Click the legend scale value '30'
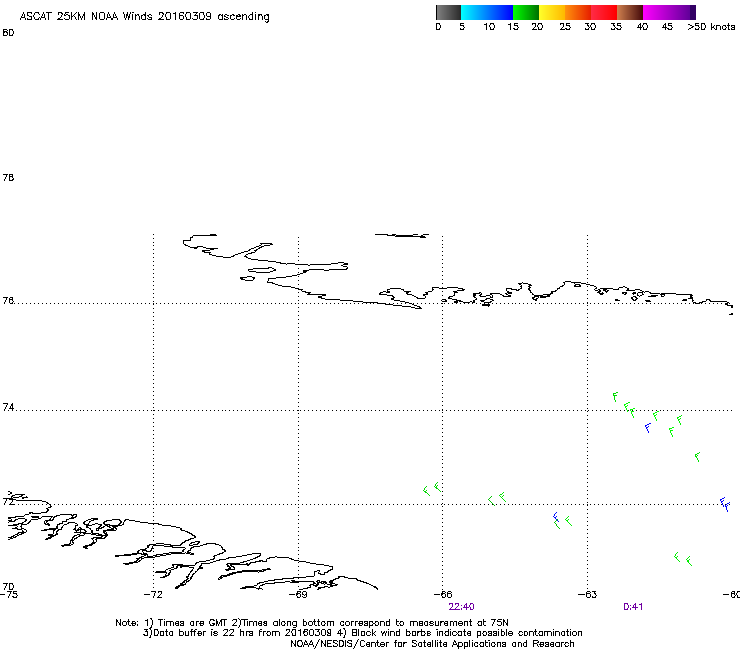Screen dimensions: 740x650 coord(590,27)
